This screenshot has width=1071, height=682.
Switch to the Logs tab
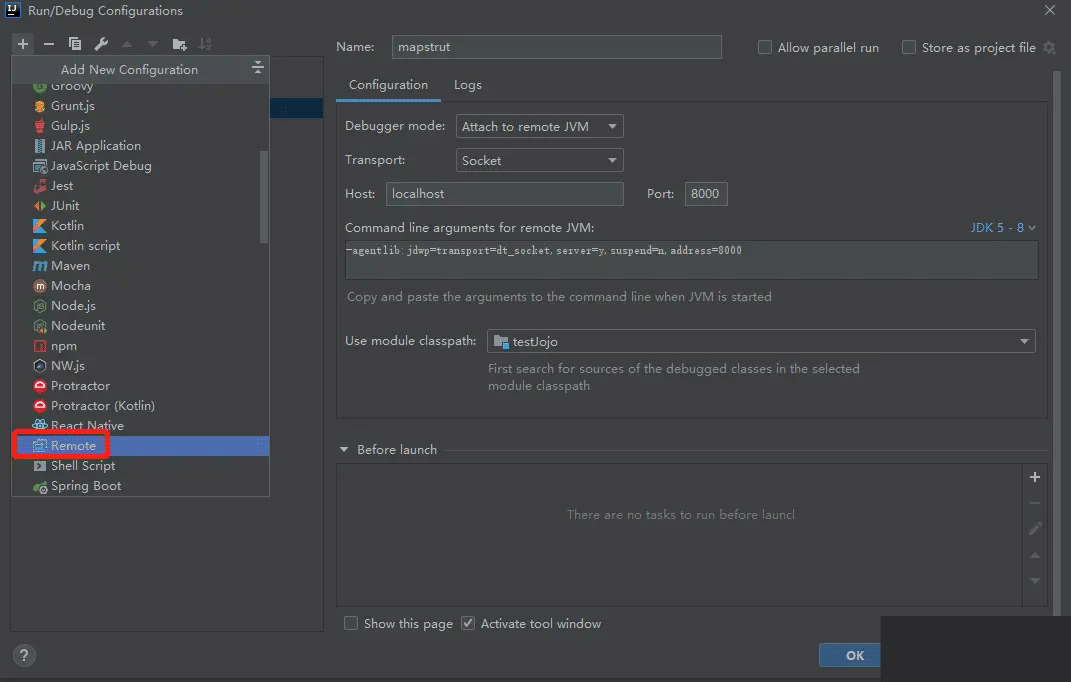[x=468, y=85]
